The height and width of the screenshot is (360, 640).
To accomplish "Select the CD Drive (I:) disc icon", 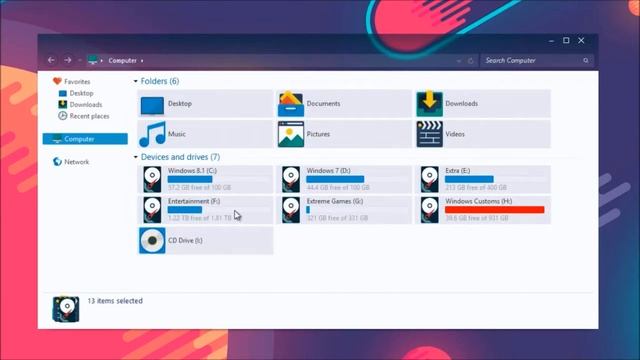I will point(152,240).
